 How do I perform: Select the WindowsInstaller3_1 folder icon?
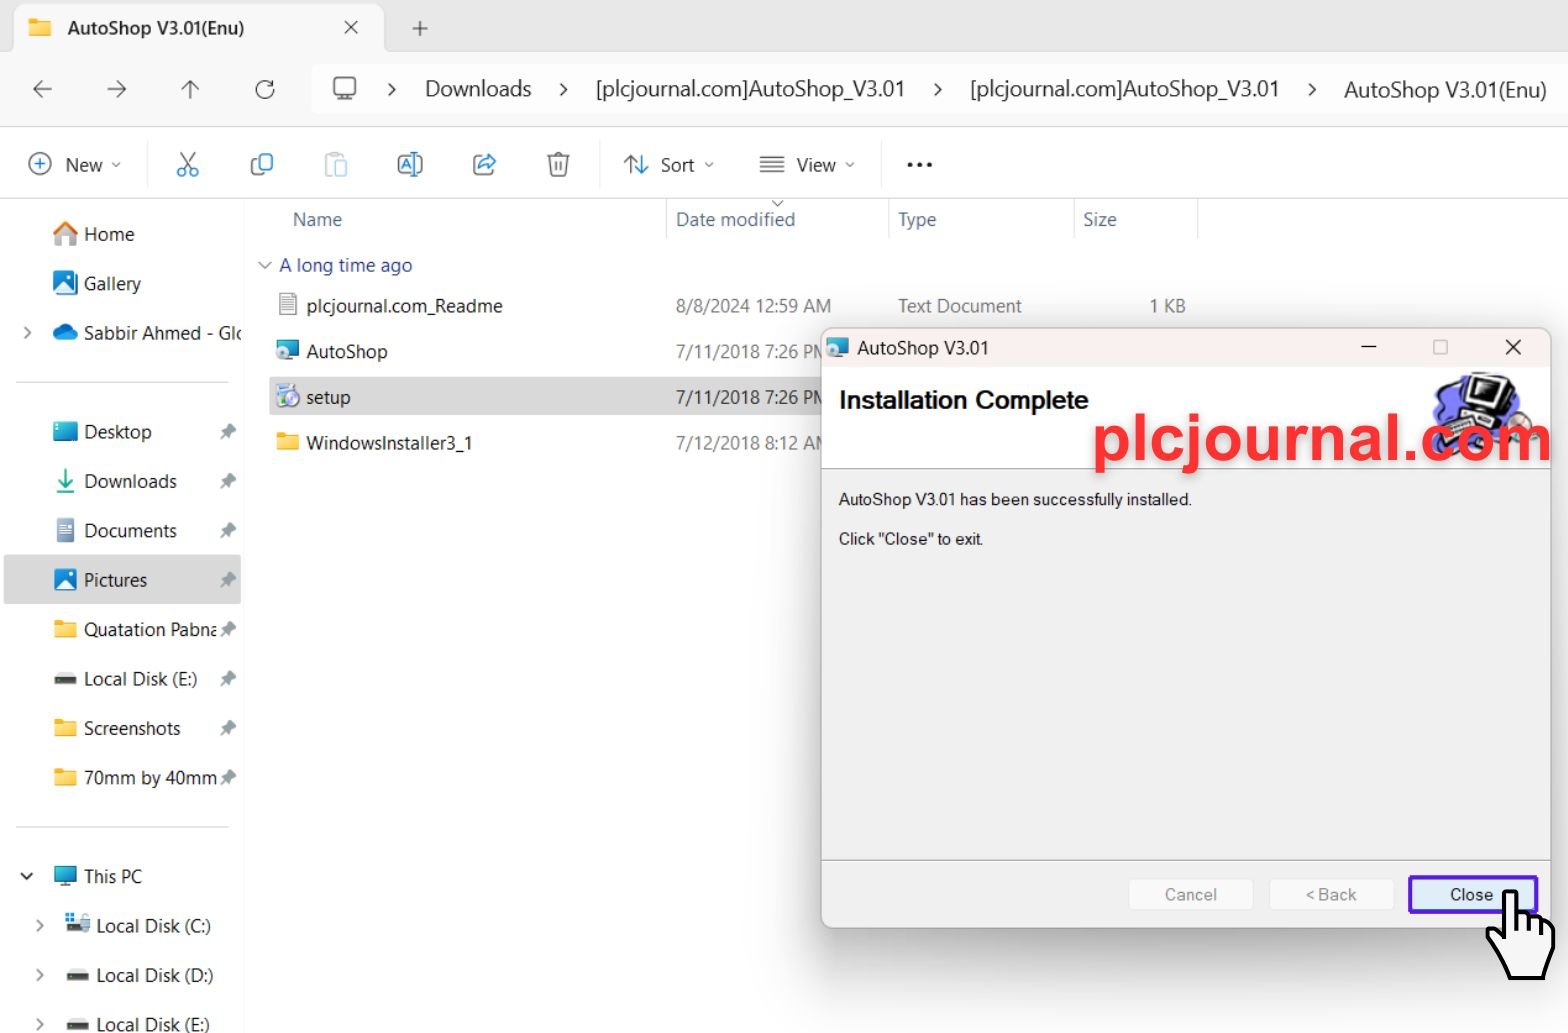point(288,442)
